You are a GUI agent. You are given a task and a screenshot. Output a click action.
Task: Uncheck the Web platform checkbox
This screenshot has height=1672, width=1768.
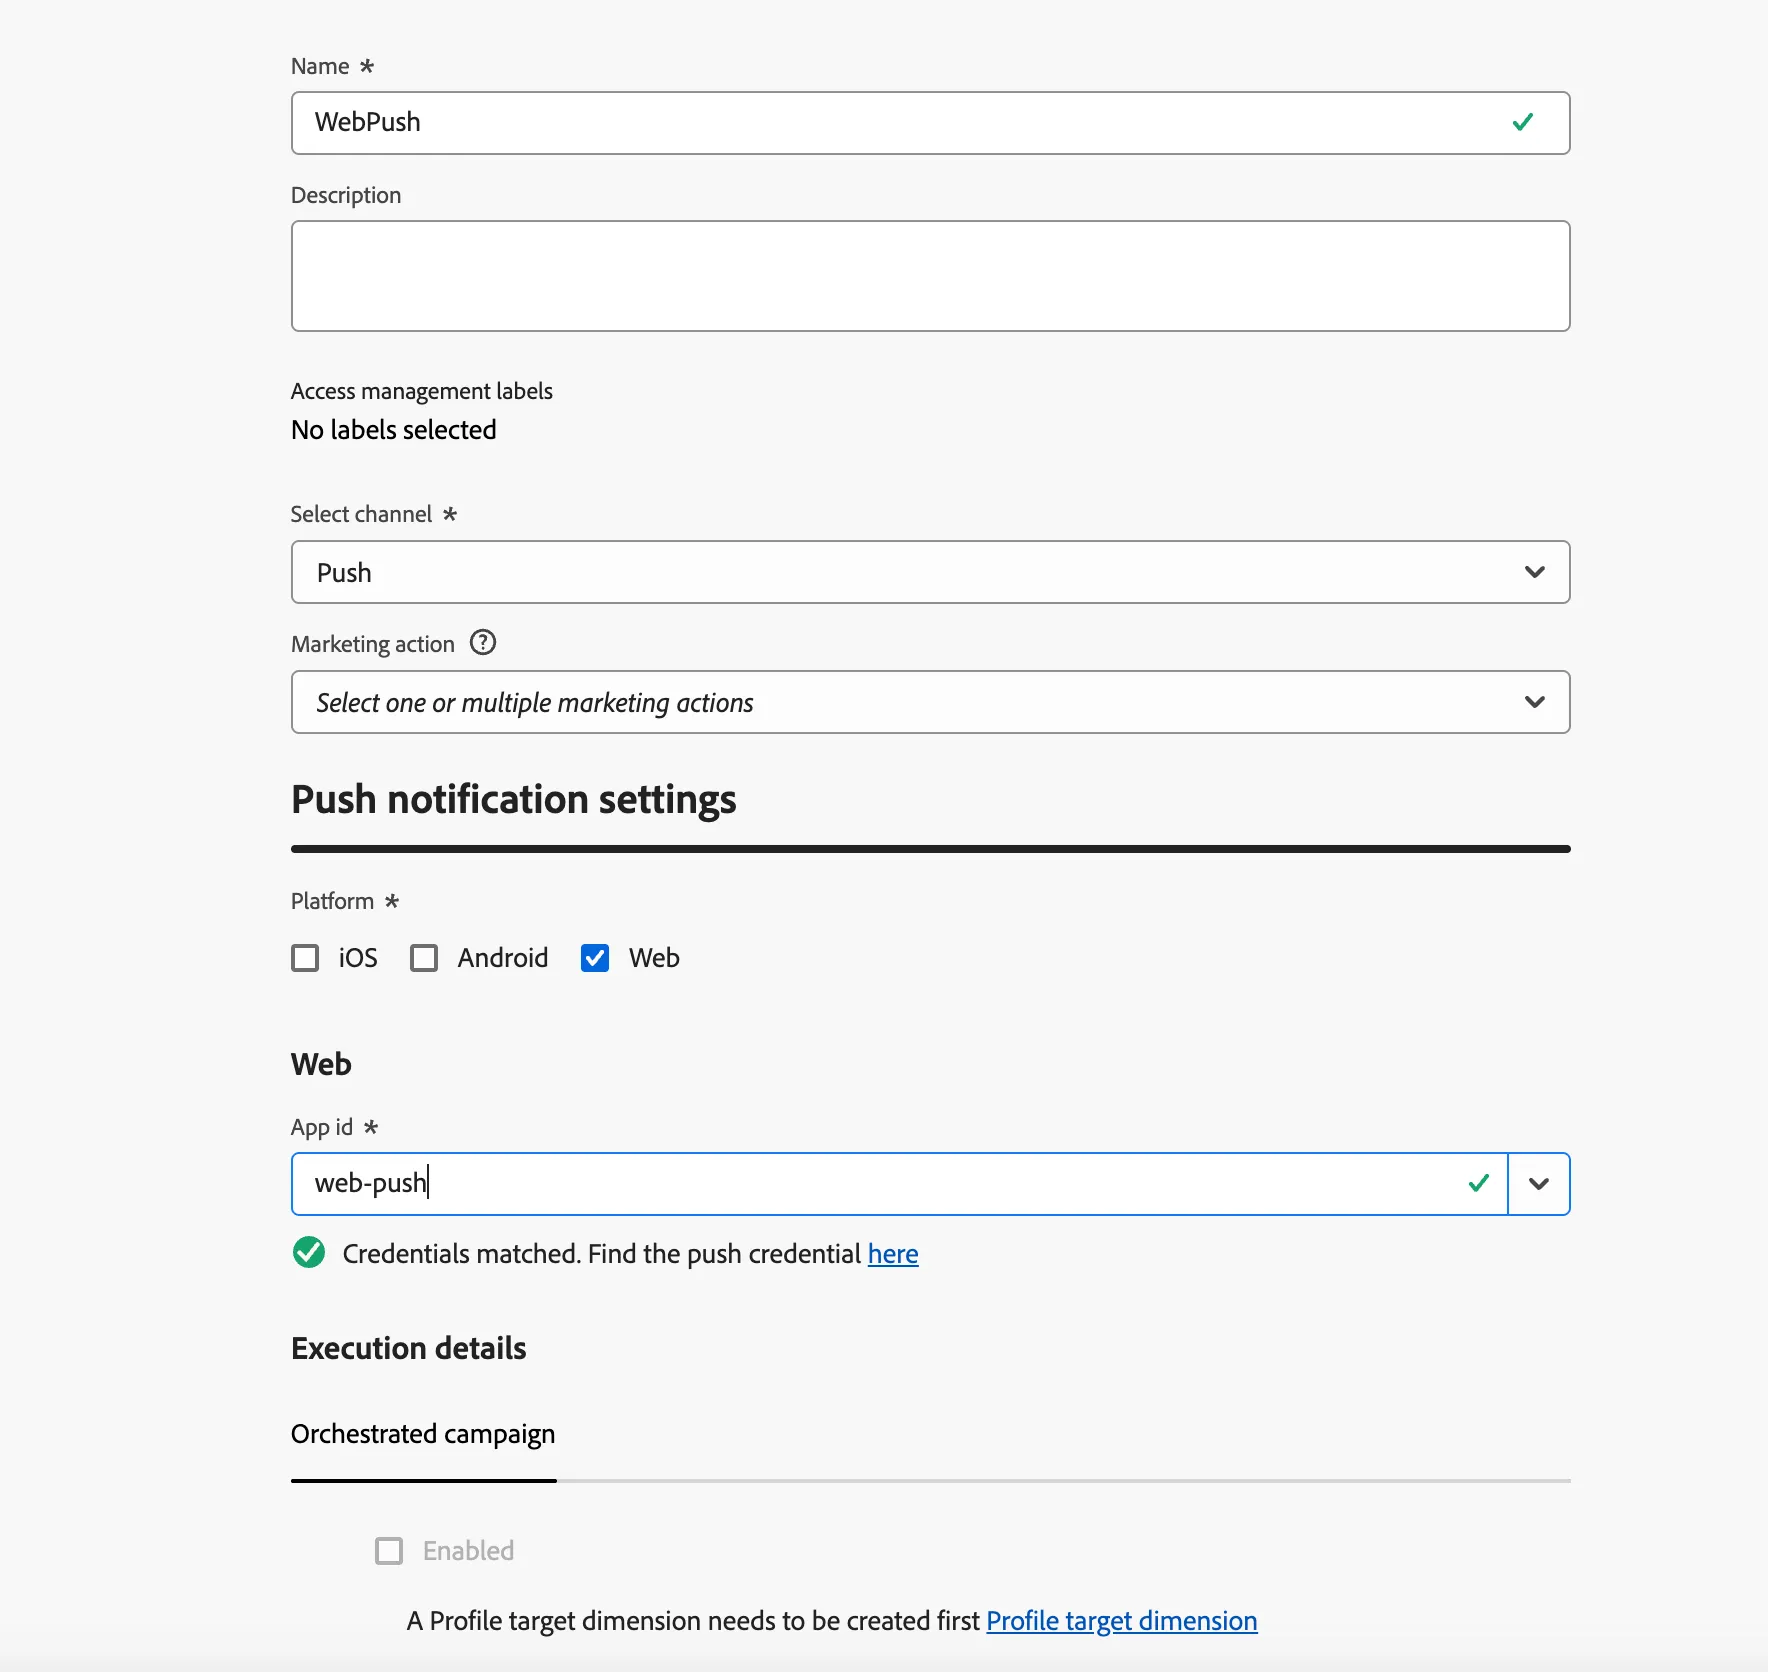pos(595,958)
